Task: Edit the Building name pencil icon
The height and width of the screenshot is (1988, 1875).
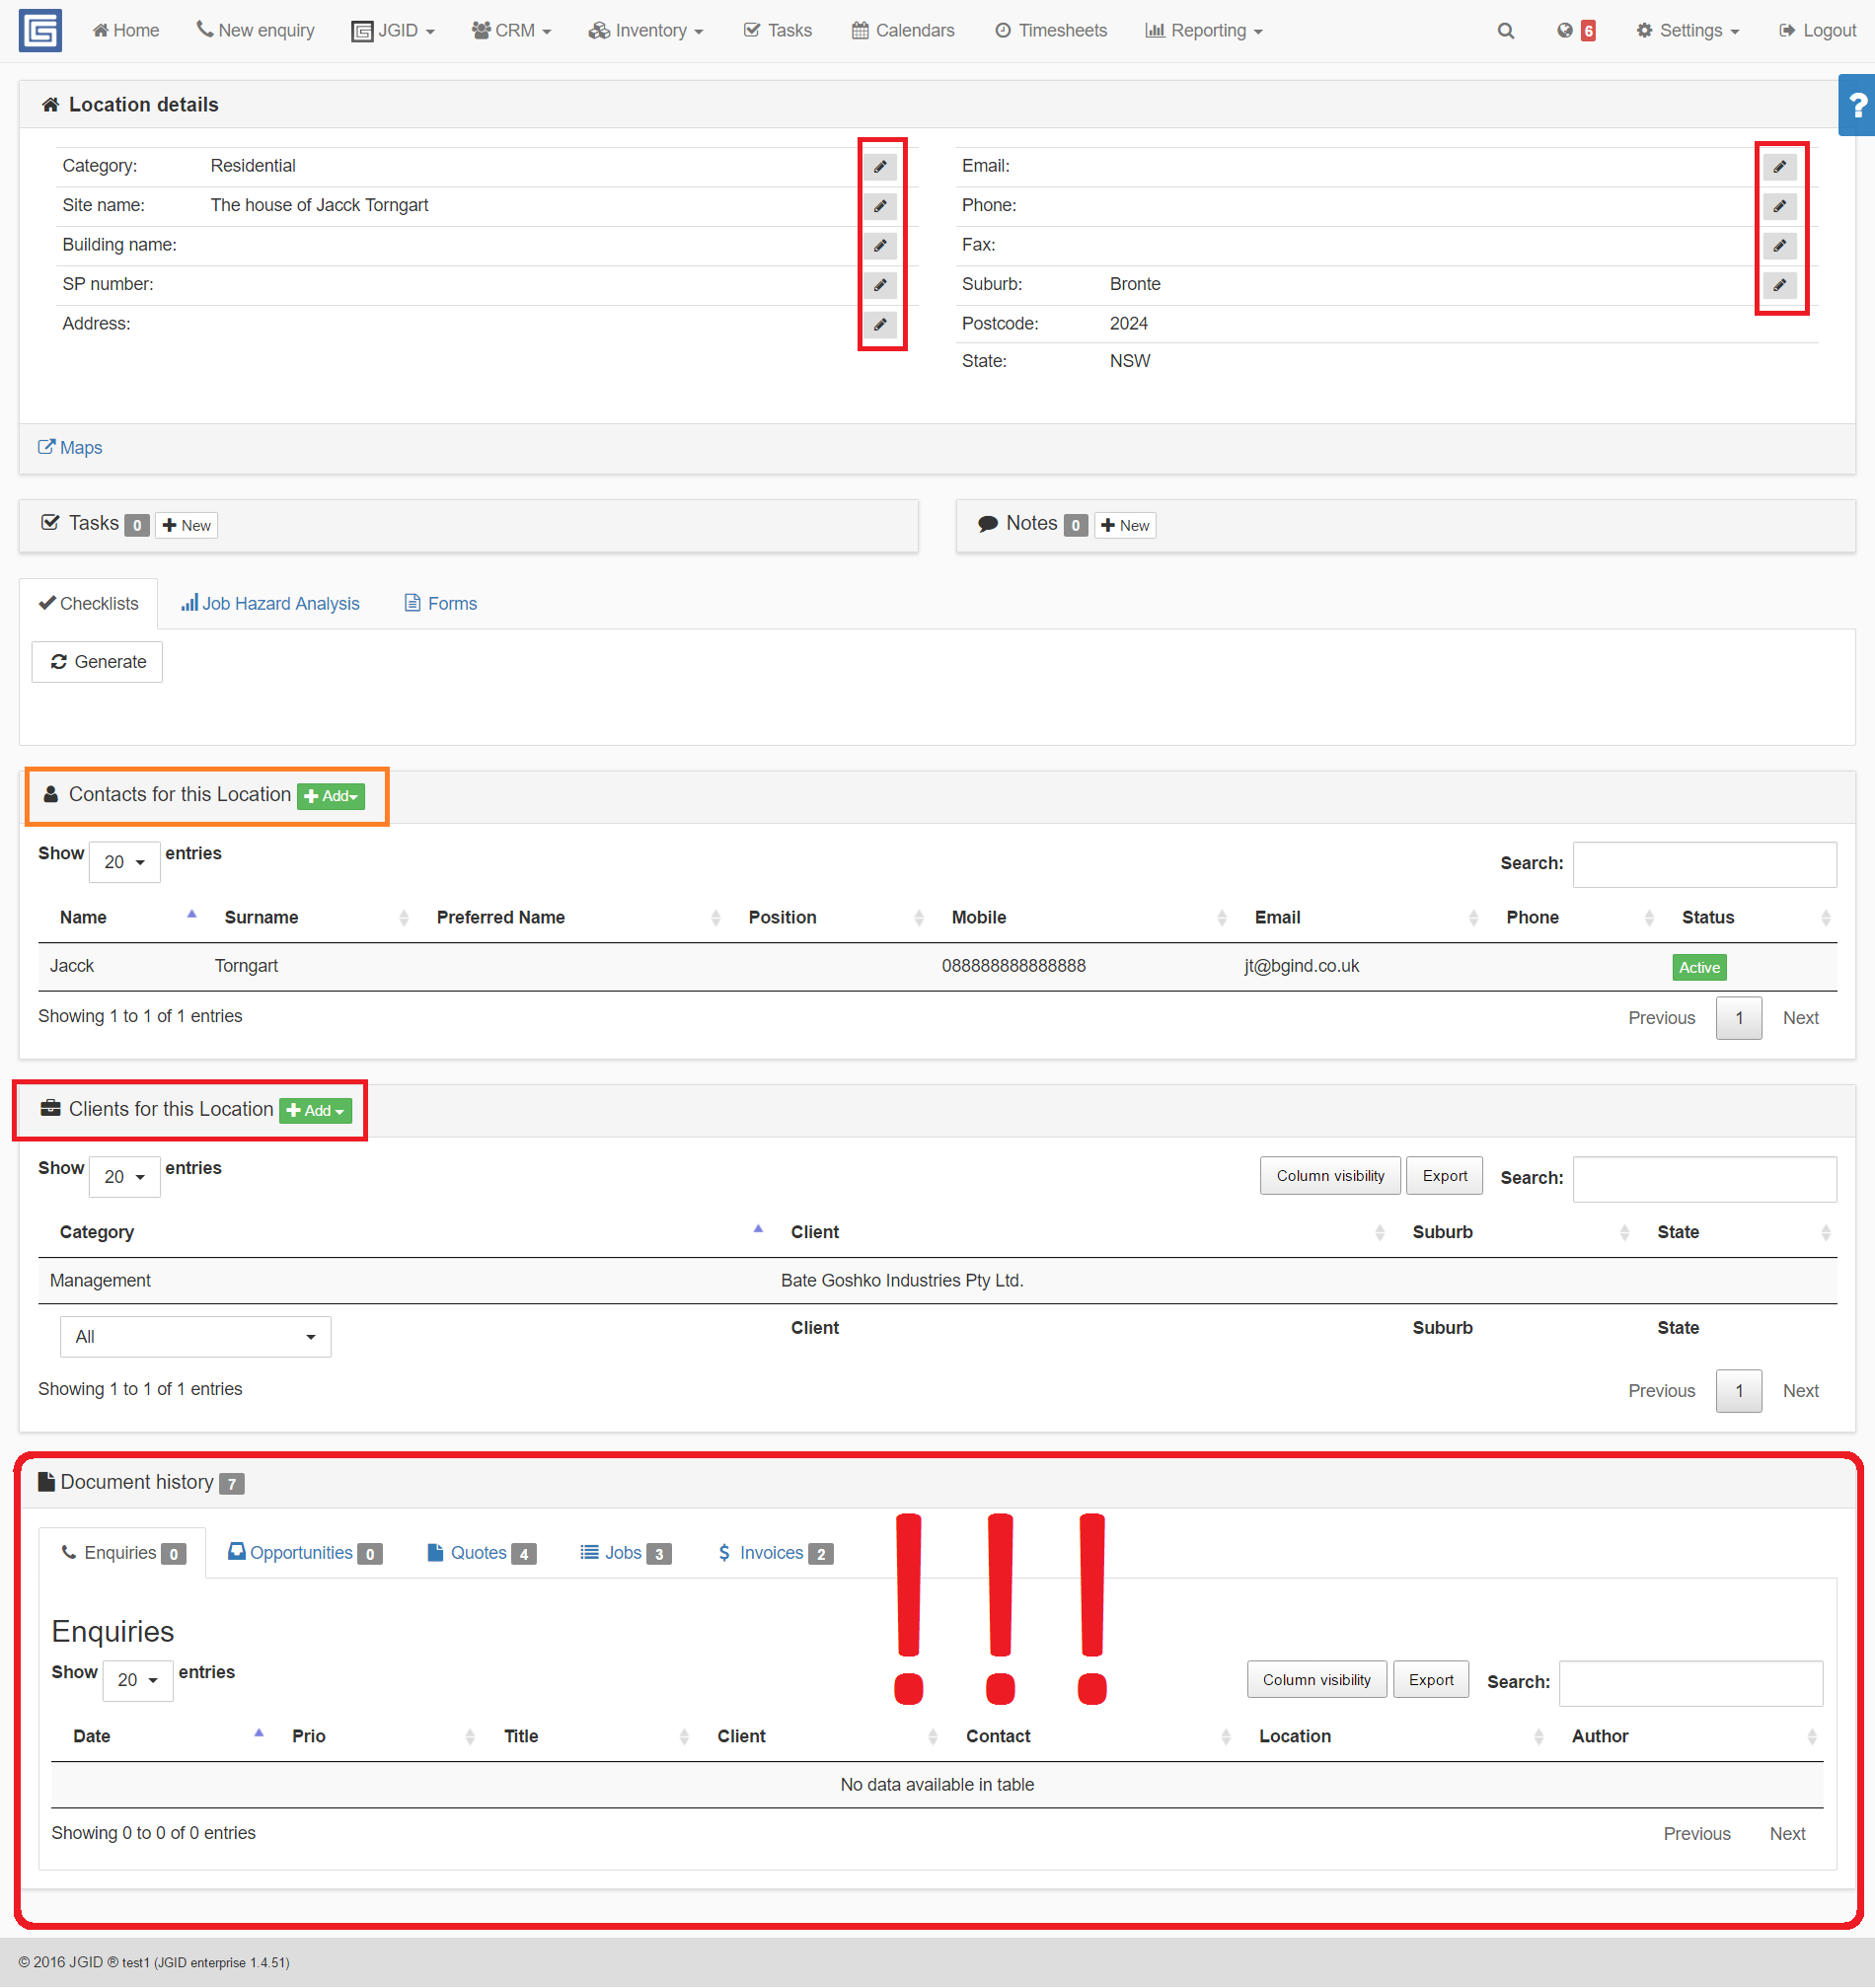Action: tap(880, 246)
